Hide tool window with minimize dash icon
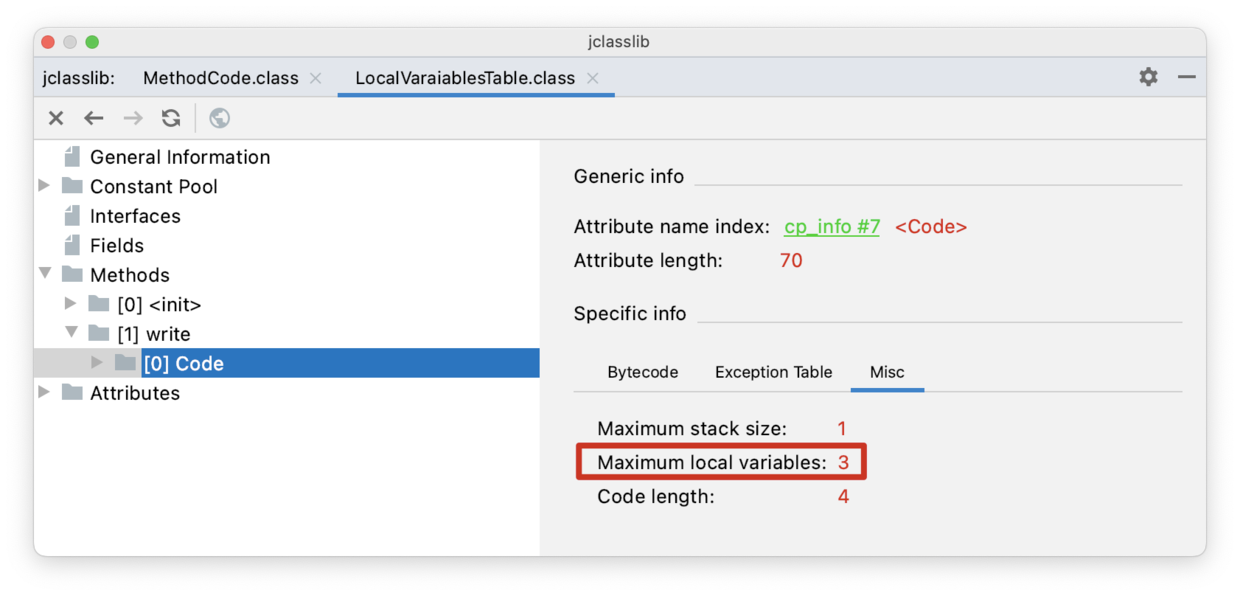The width and height of the screenshot is (1240, 596). (x=1187, y=77)
